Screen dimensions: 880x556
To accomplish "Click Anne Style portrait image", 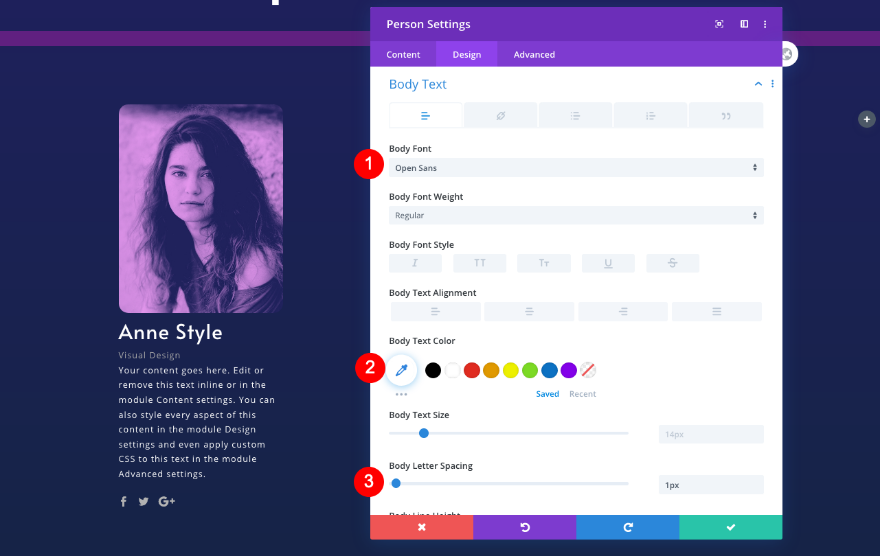I will point(201,209).
